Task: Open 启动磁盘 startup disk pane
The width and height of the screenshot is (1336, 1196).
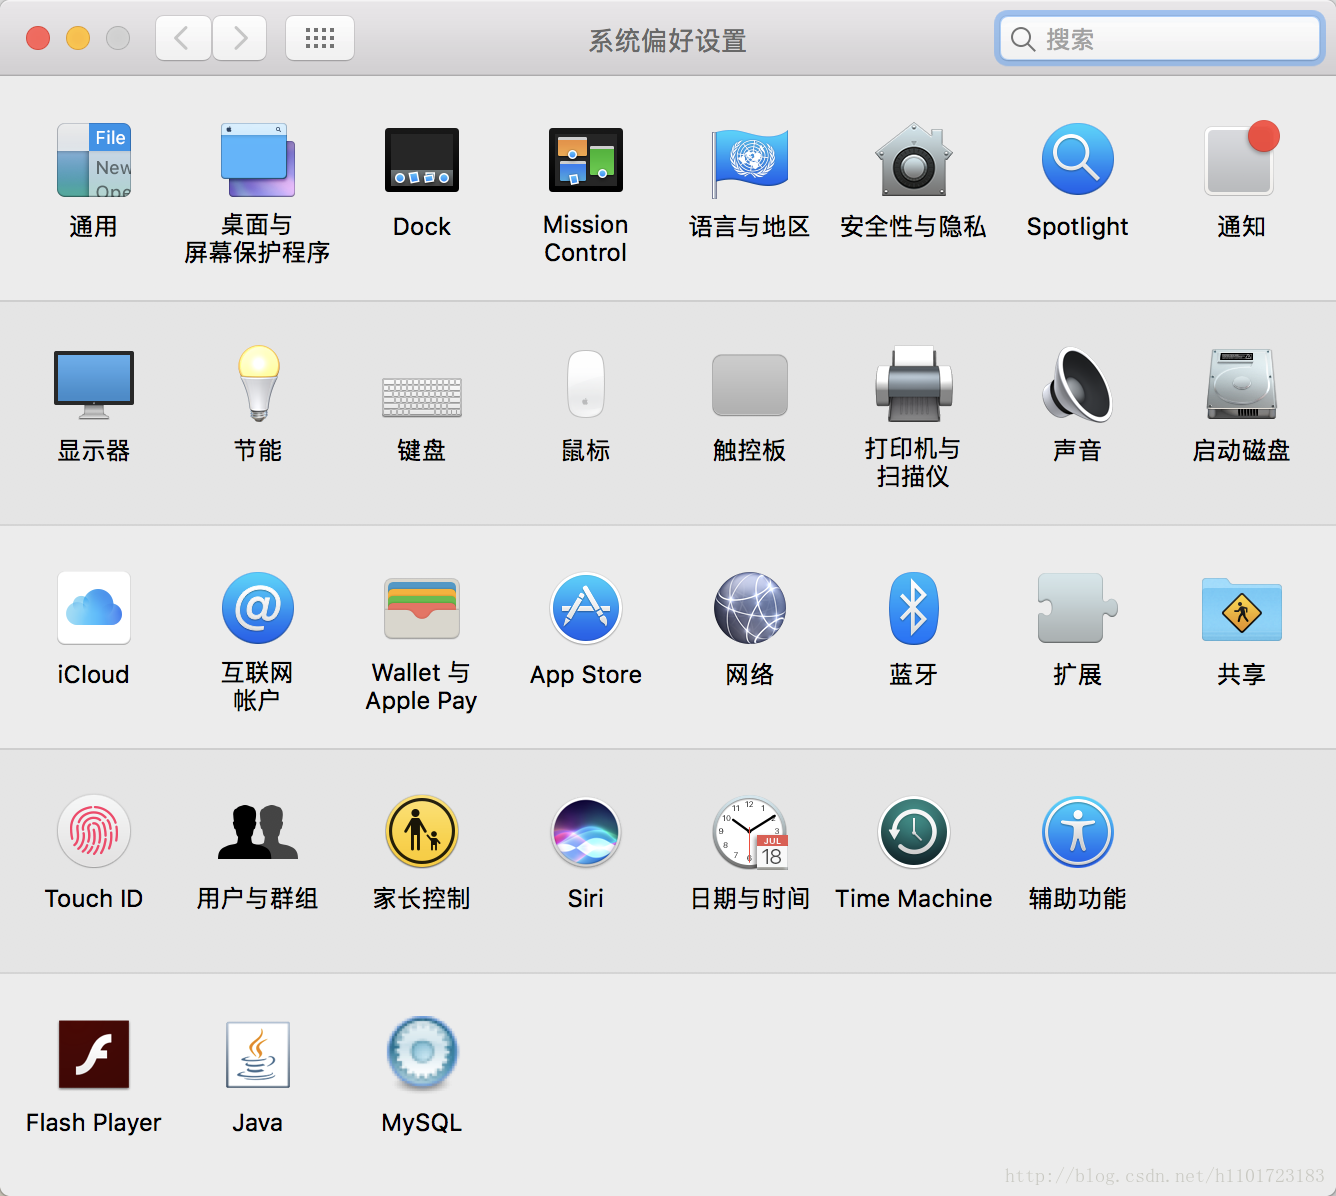Action: coord(1242,384)
